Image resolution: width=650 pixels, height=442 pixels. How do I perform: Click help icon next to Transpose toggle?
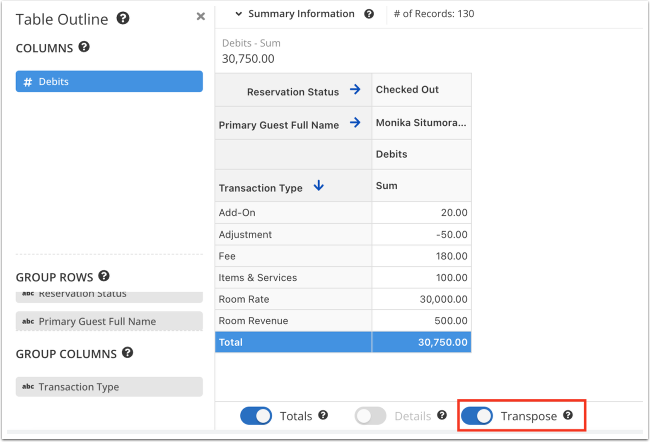[568, 415]
